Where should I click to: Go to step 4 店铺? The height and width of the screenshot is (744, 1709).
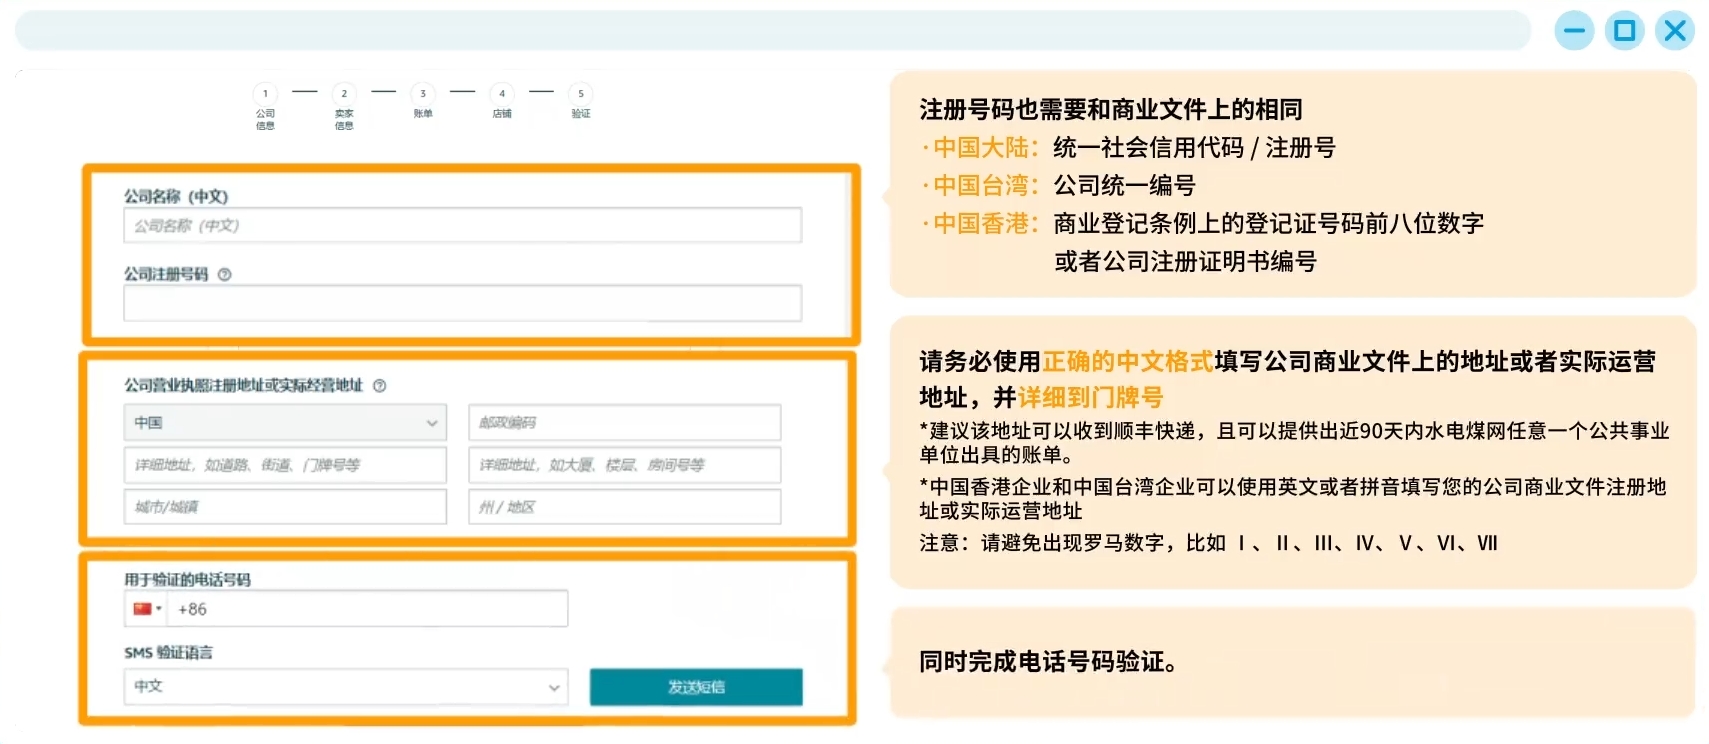tap(502, 101)
